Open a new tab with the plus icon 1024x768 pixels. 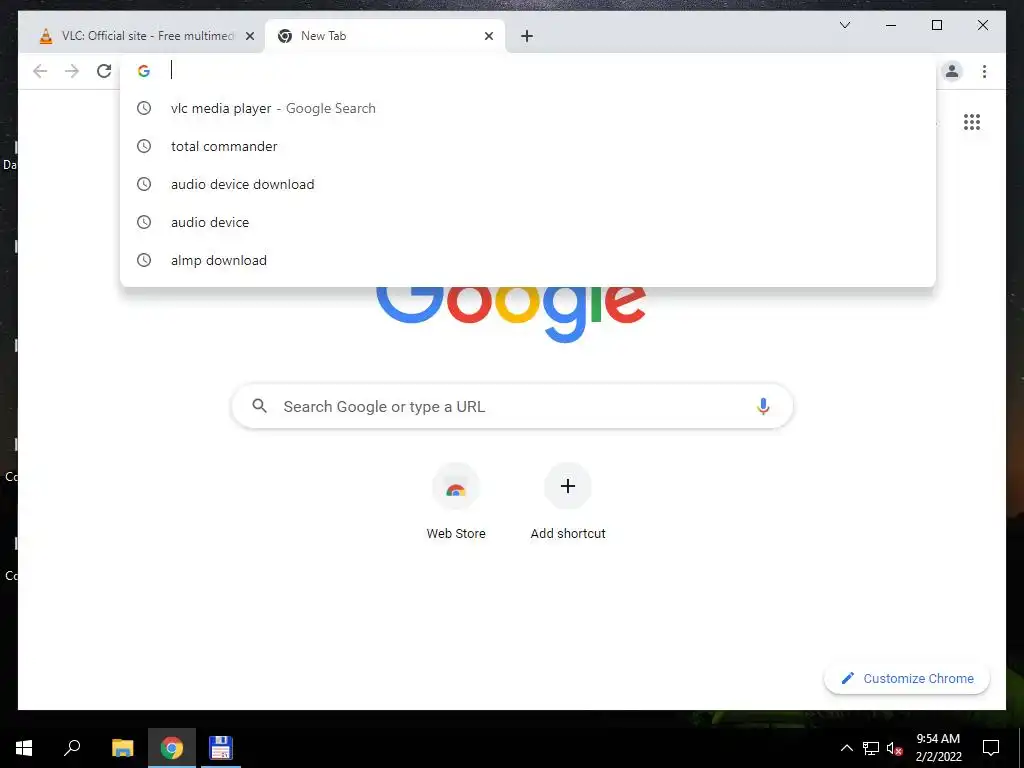[527, 36]
